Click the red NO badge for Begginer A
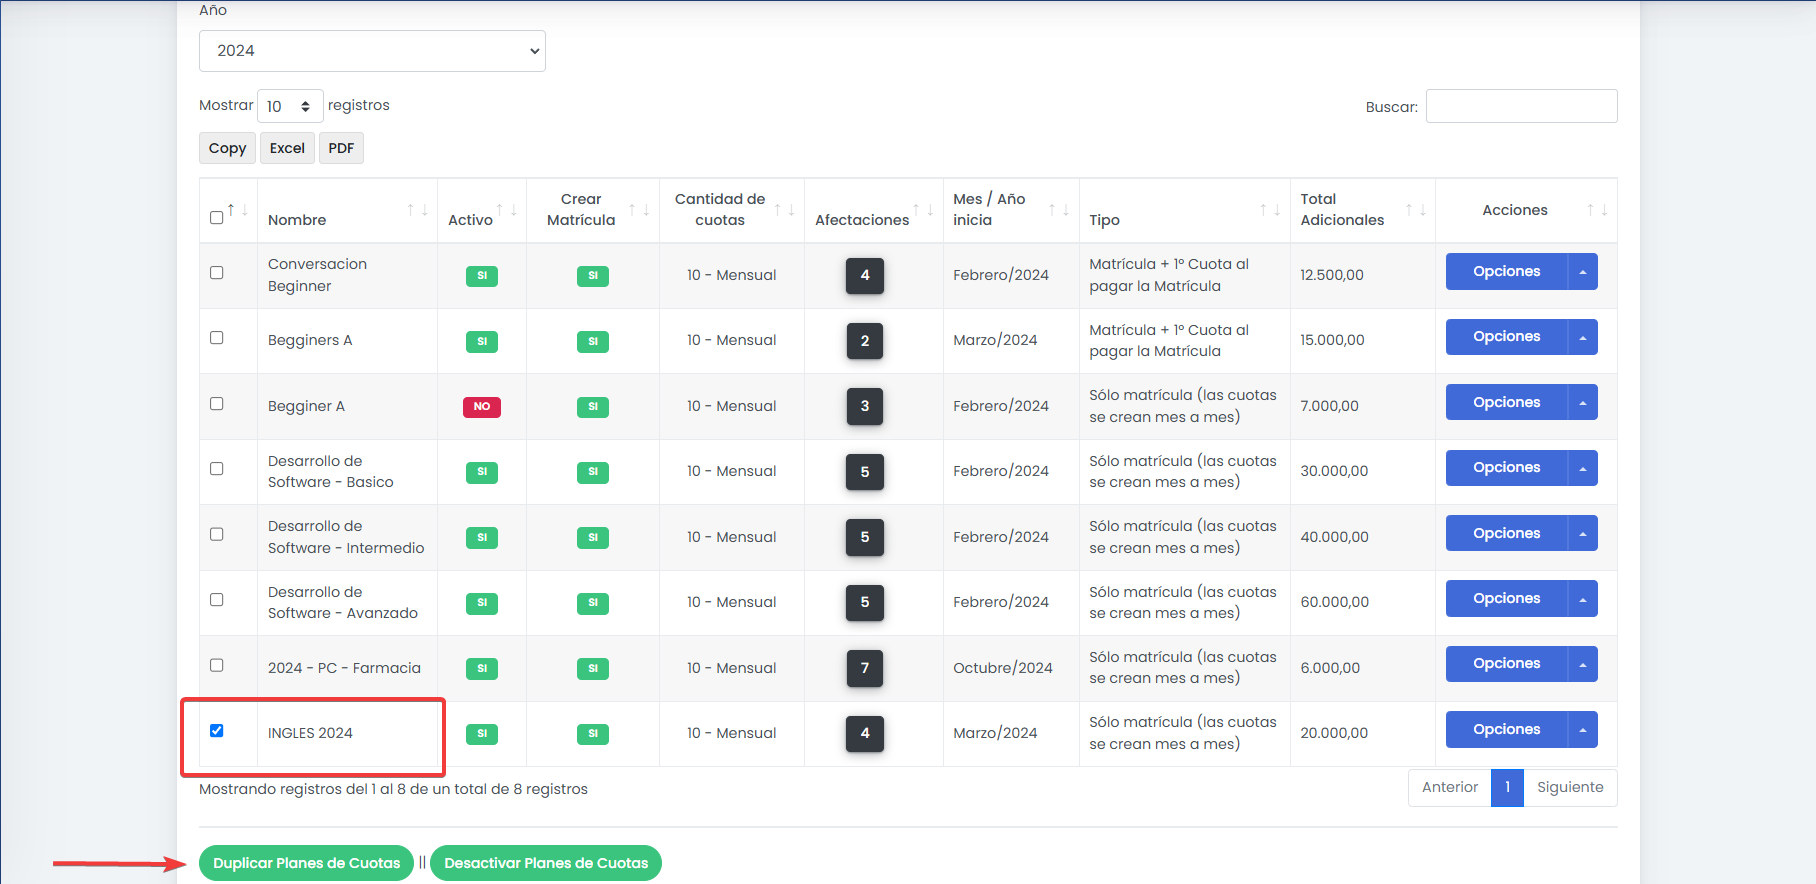Screen dimensions: 1816x884 pos(482,407)
